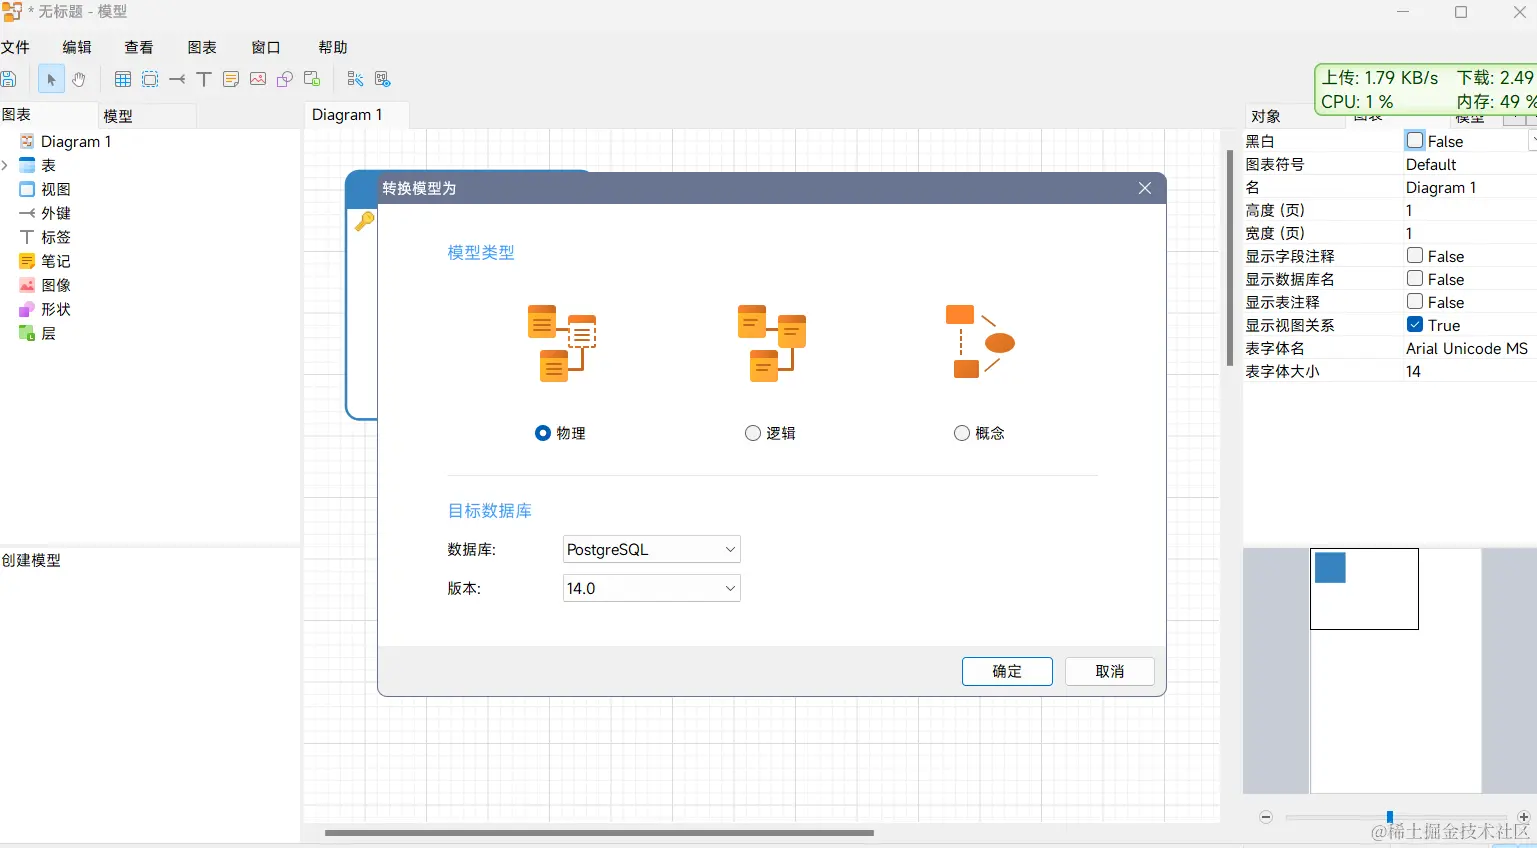Click the vertical canvas scrollbar

[1230, 258]
